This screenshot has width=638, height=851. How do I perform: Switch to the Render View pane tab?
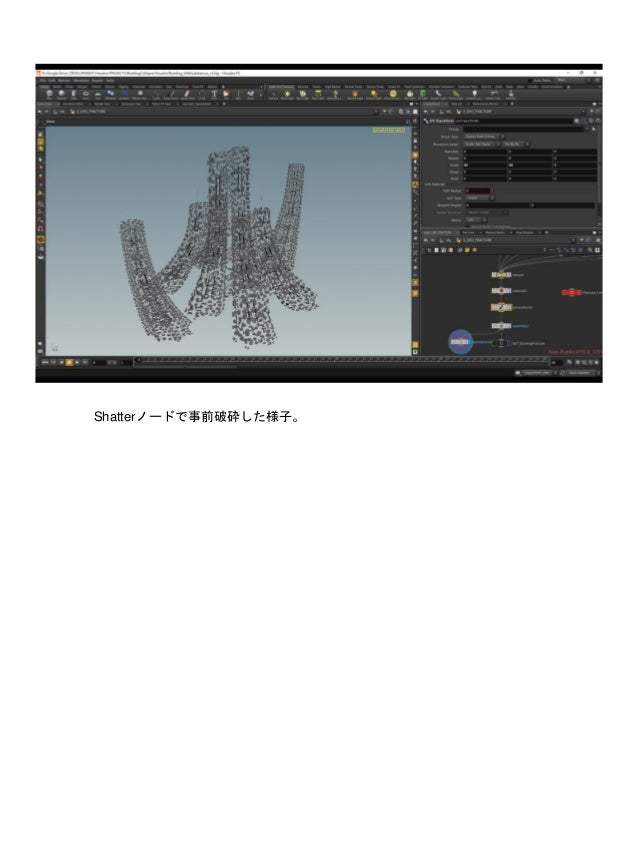(x=102, y=104)
